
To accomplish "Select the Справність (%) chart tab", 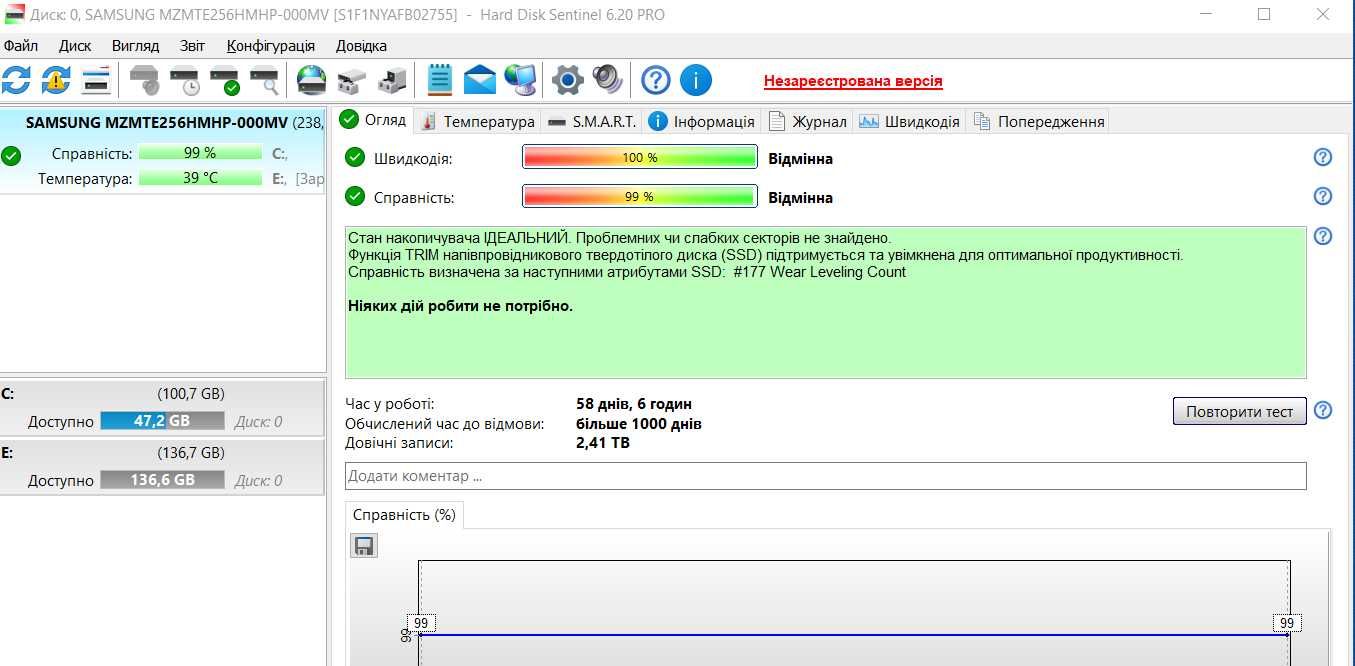I will tap(404, 515).
